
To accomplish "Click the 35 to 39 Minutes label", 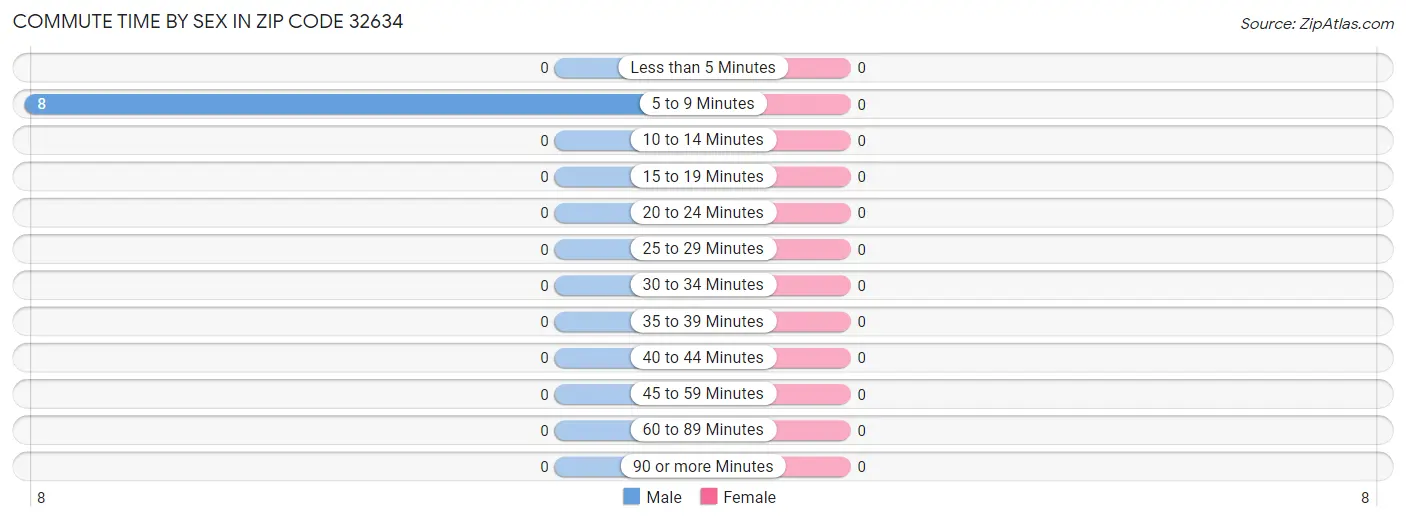I will click(703, 321).
